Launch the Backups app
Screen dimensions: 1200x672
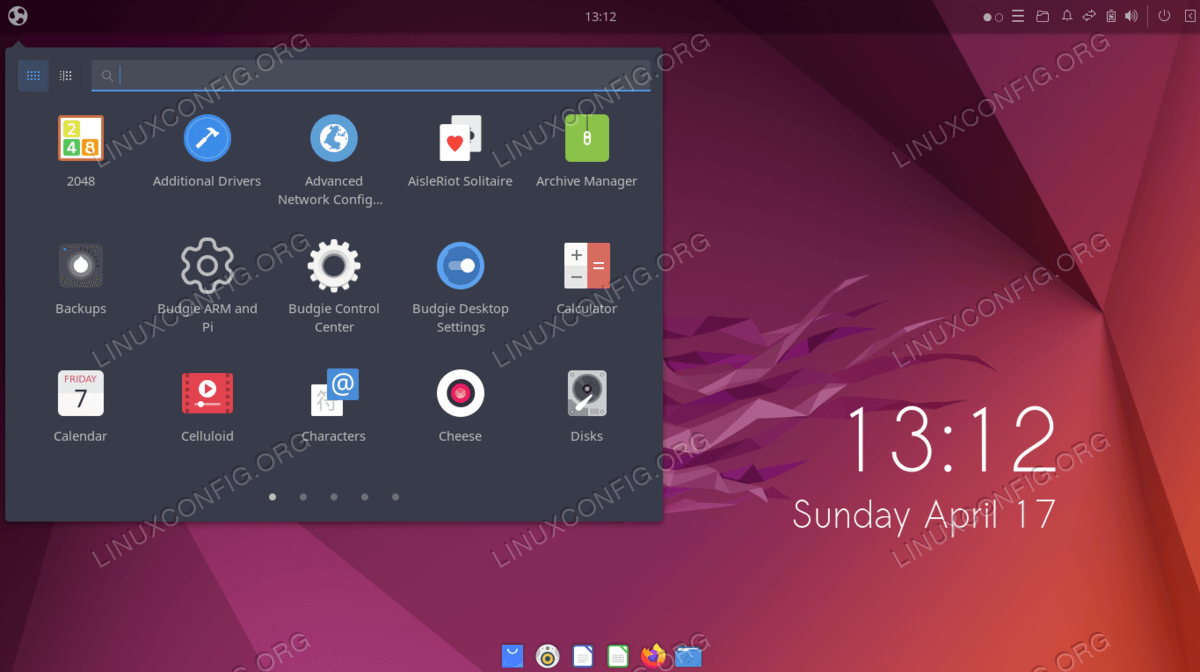point(80,279)
